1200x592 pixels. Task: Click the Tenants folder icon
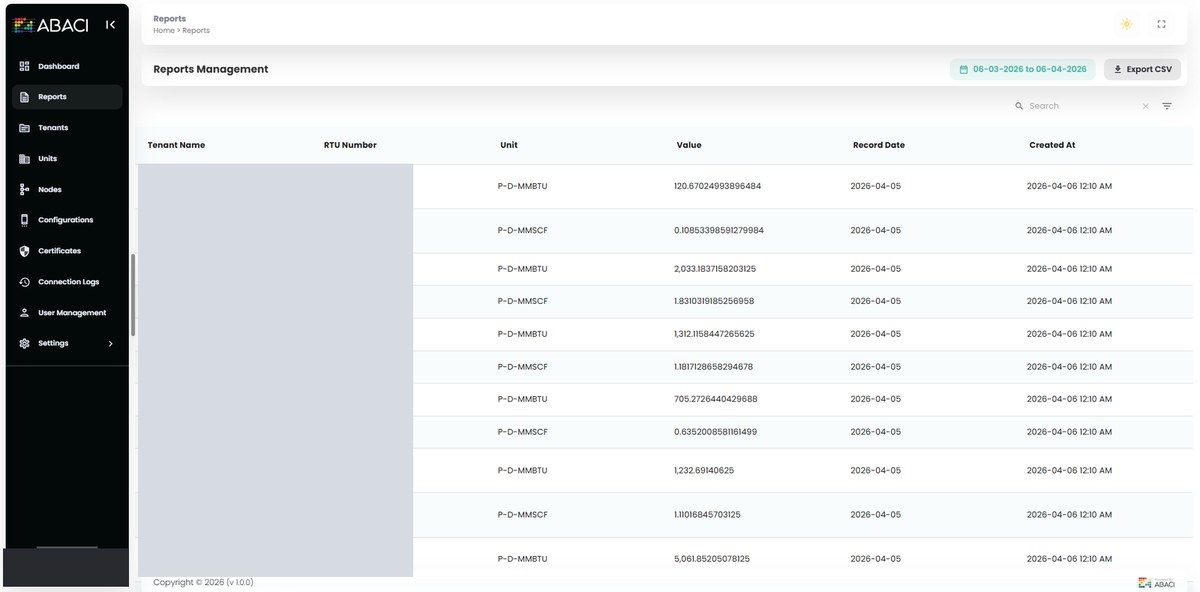tap(24, 128)
